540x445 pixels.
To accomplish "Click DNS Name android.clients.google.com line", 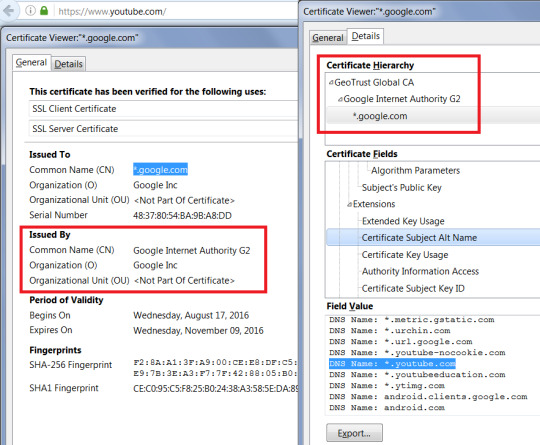I will click(x=428, y=397).
